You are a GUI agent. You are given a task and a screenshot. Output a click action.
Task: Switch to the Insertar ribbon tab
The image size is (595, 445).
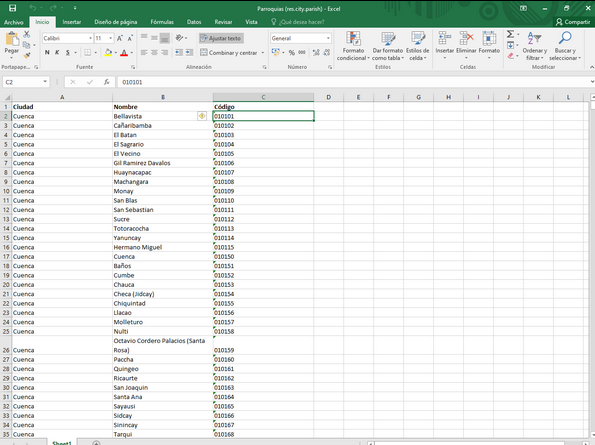click(x=72, y=22)
